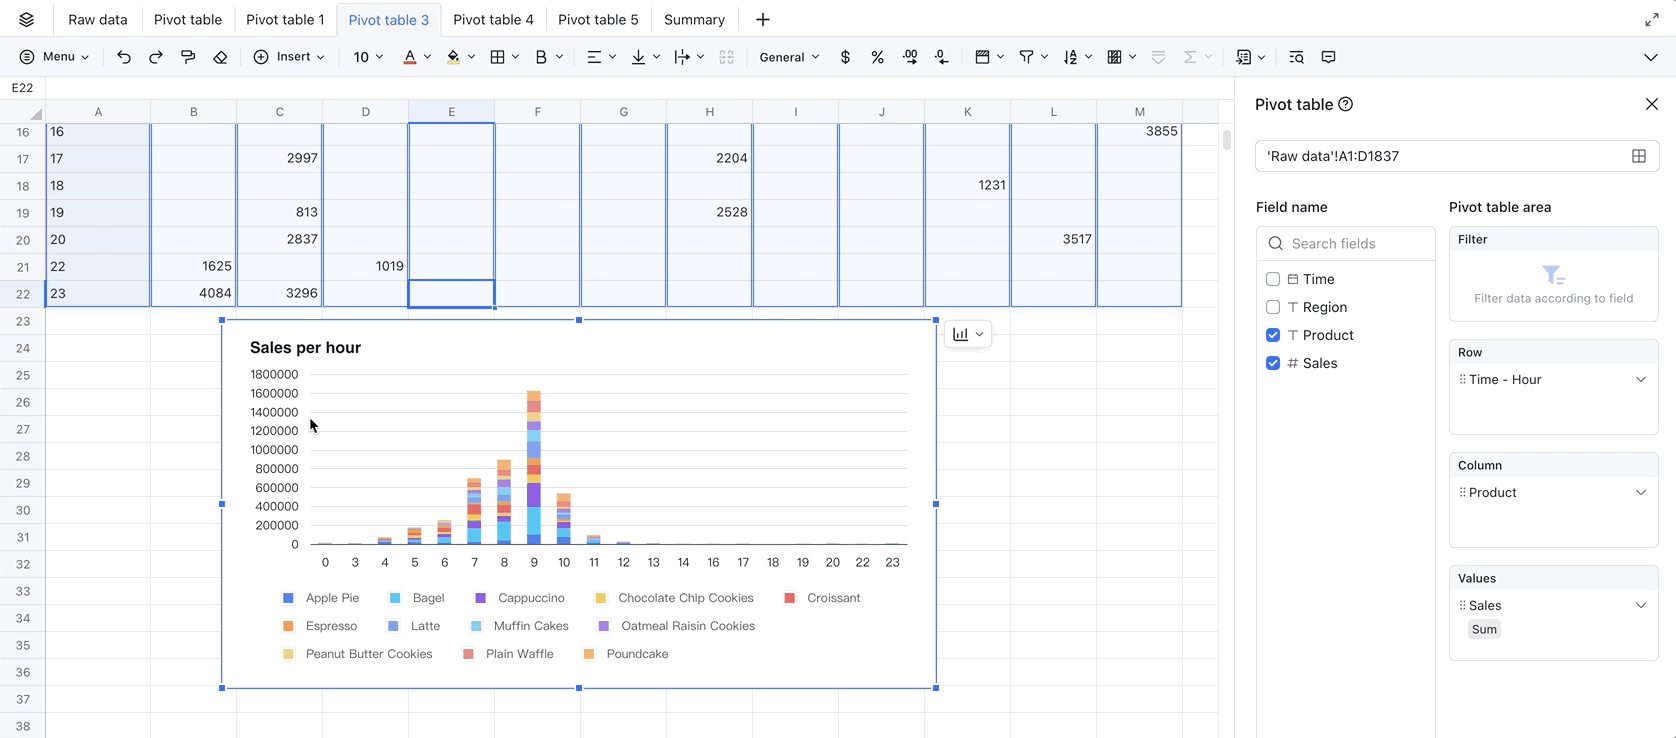The width and height of the screenshot is (1676, 738).
Task: Click the data range selector grid icon
Action: tap(1638, 156)
